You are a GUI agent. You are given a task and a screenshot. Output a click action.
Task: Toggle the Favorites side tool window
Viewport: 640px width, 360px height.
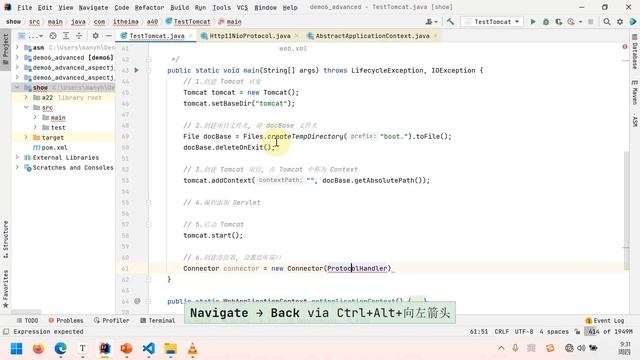[6, 289]
